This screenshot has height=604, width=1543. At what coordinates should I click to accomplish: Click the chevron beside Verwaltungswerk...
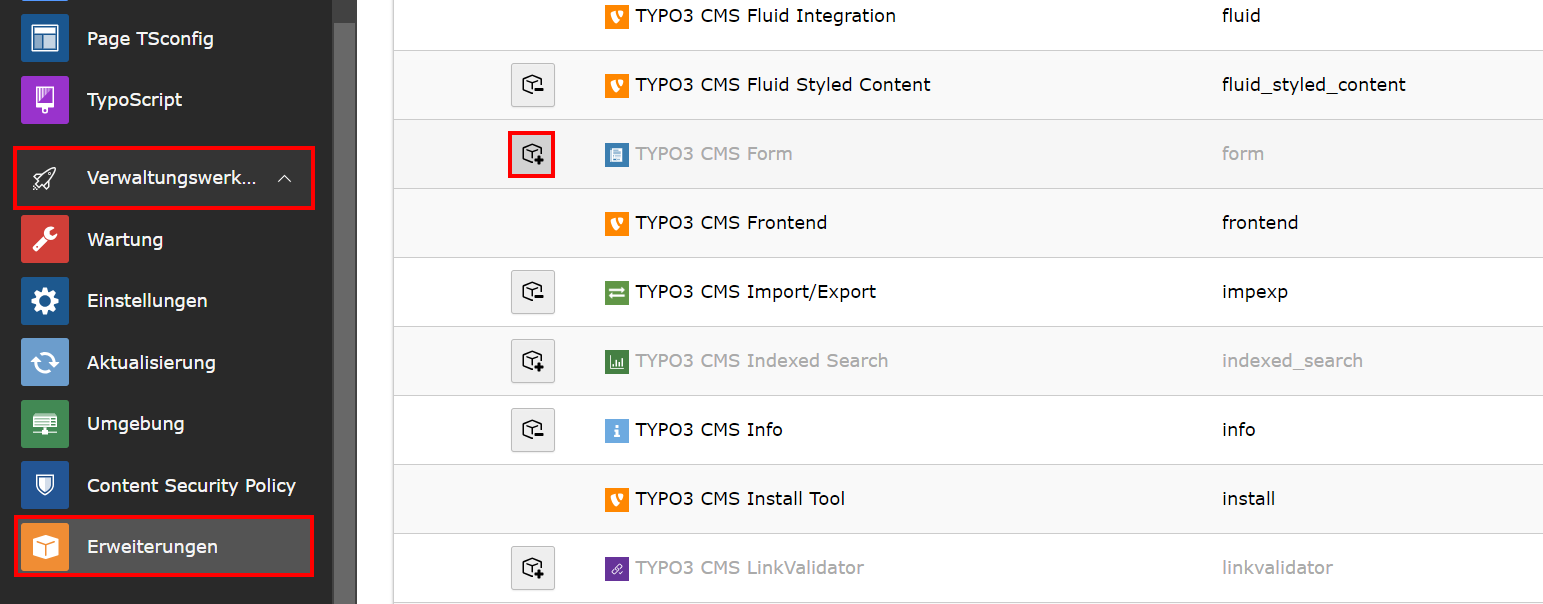pos(285,178)
